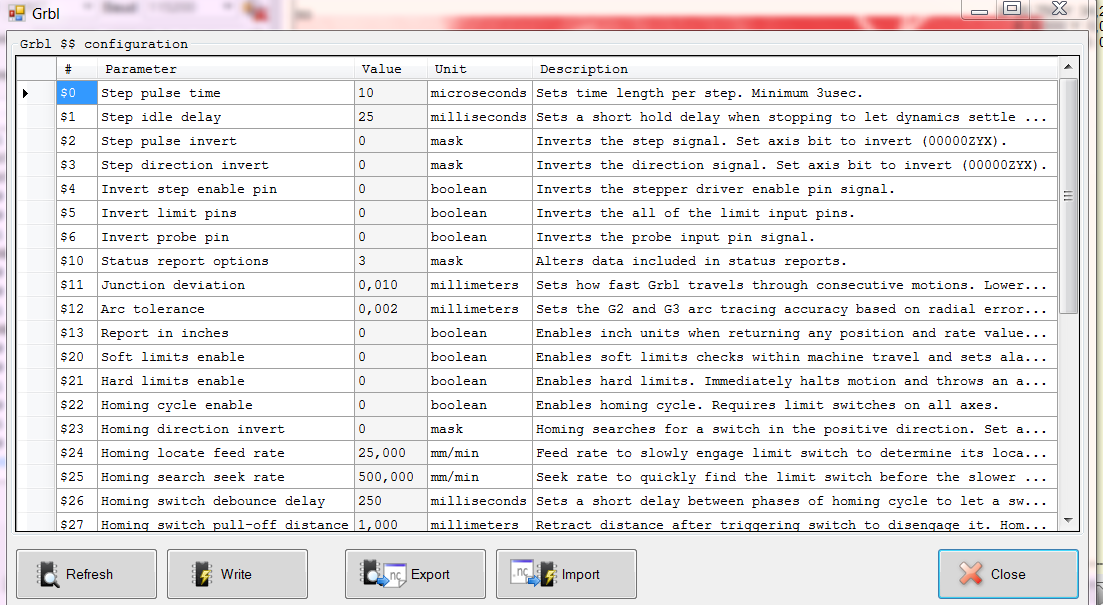Click the $1 number cell
The width and height of the screenshot is (1103, 605).
(77, 117)
